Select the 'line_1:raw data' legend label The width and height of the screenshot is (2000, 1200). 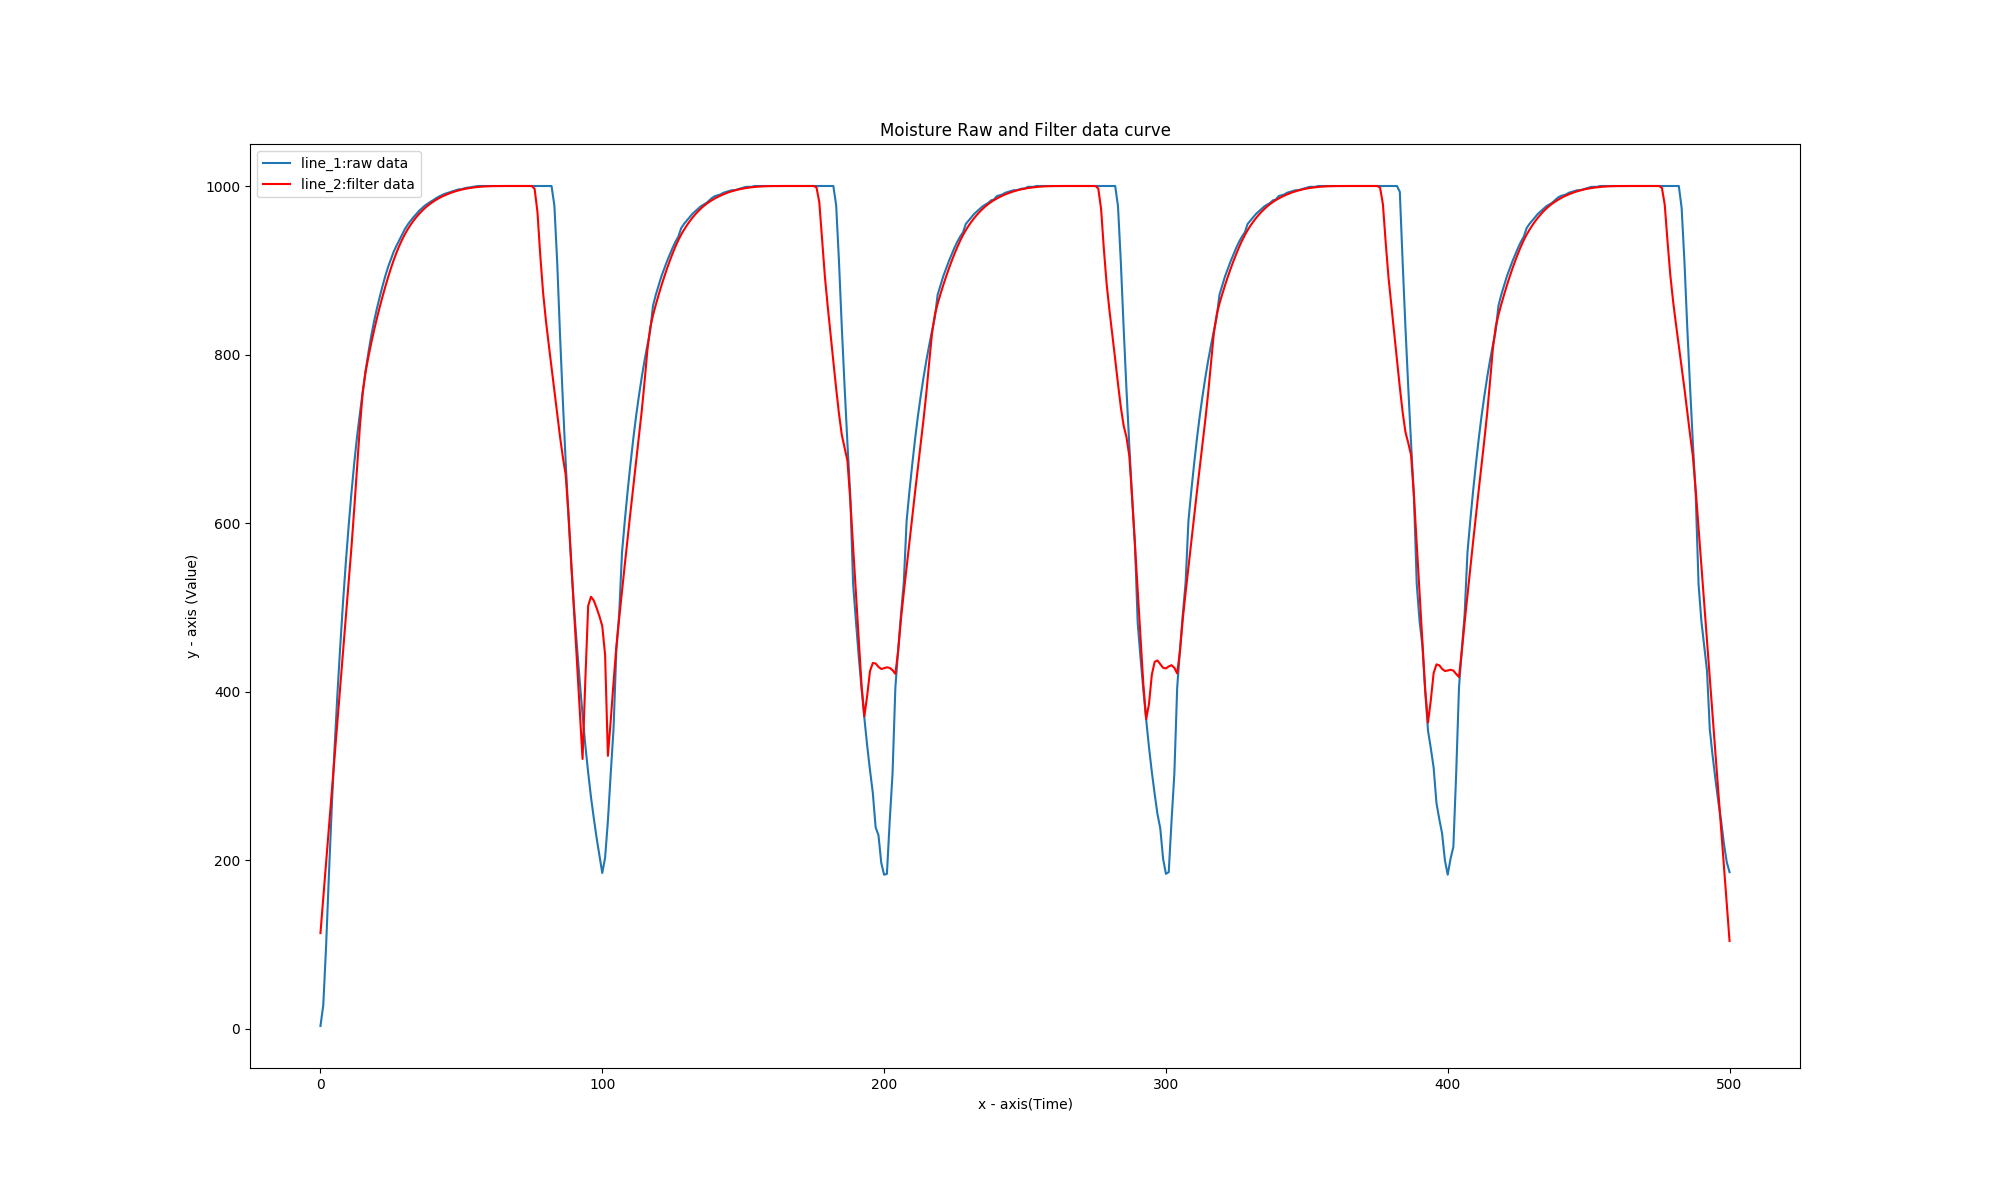[354, 164]
